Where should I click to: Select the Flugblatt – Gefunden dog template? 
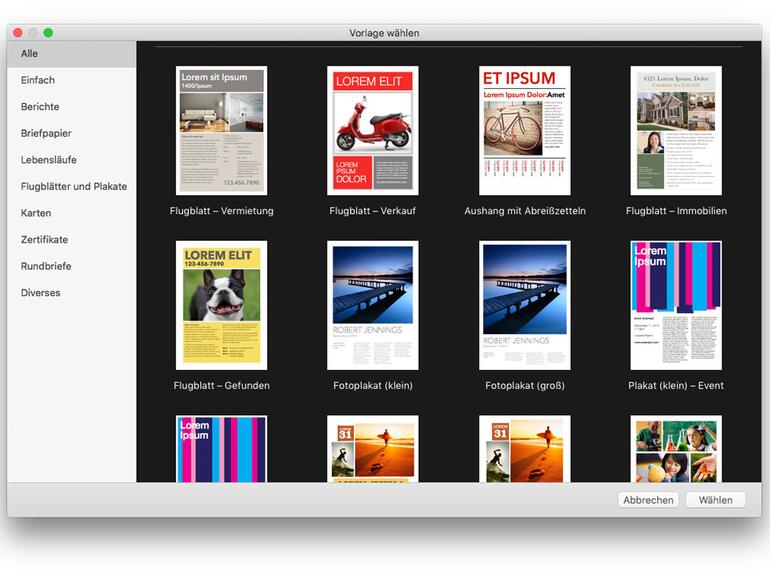point(221,305)
